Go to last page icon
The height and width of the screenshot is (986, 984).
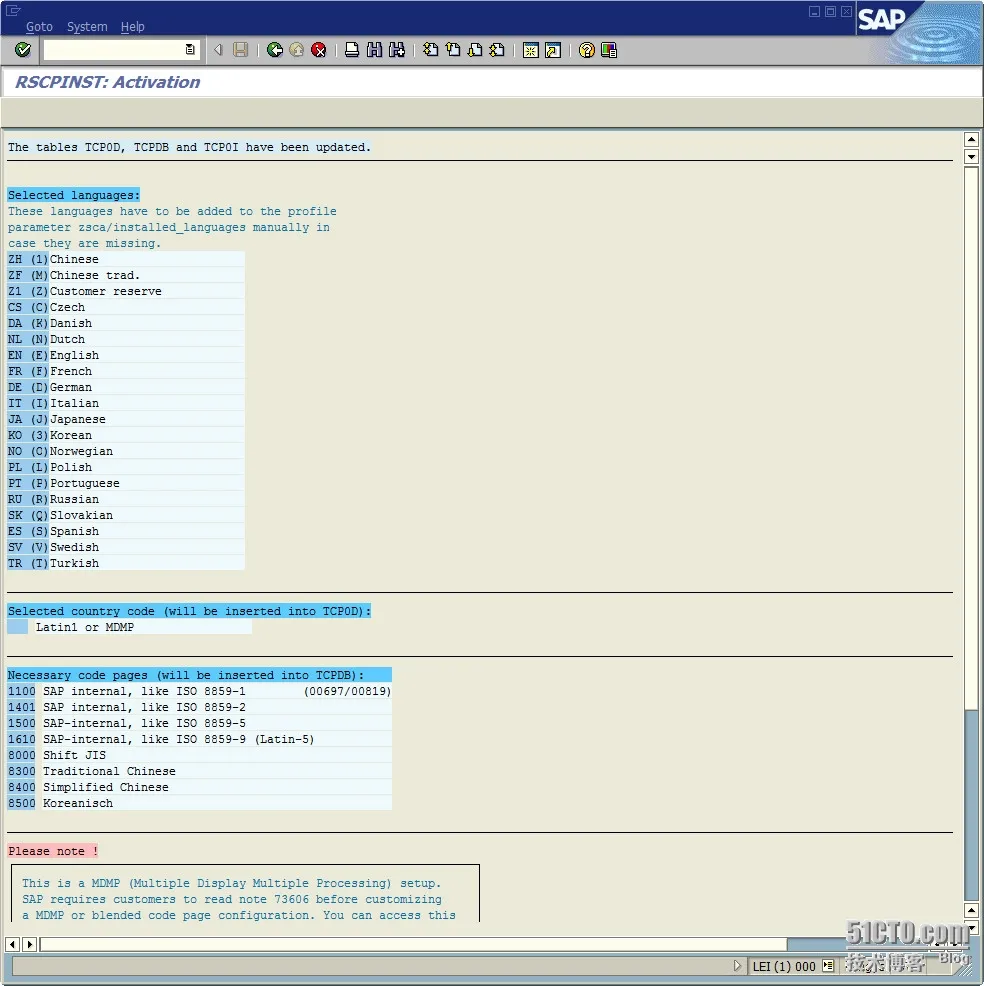(x=497, y=50)
